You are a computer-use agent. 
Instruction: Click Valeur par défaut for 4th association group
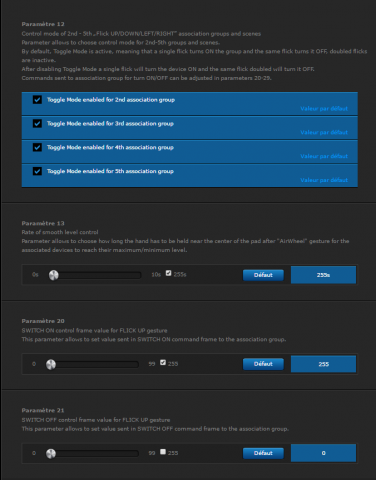pyautogui.click(x=324, y=156)
